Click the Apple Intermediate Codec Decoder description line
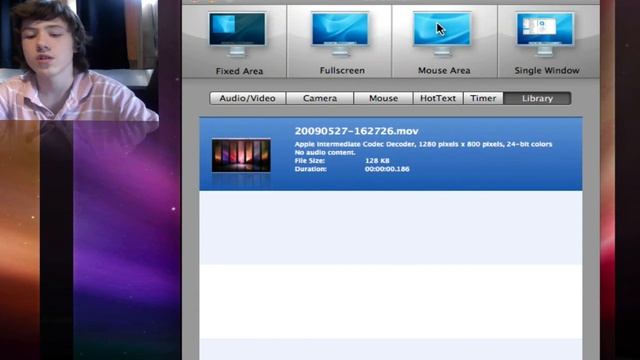The width and height of the screenshot is (640, 360). point(423,144)
